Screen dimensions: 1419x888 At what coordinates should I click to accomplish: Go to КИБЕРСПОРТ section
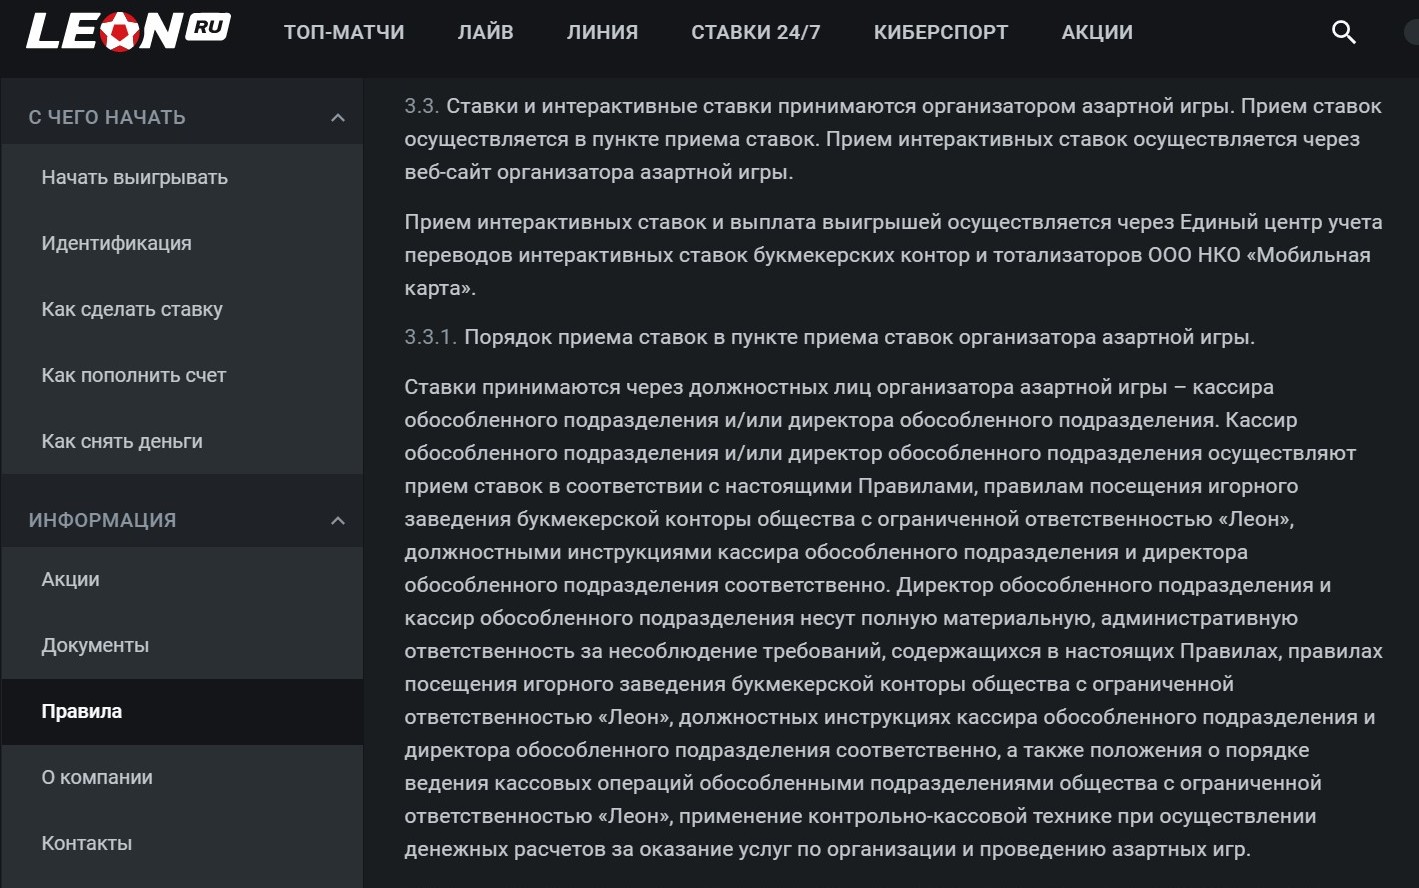(941, 32)
